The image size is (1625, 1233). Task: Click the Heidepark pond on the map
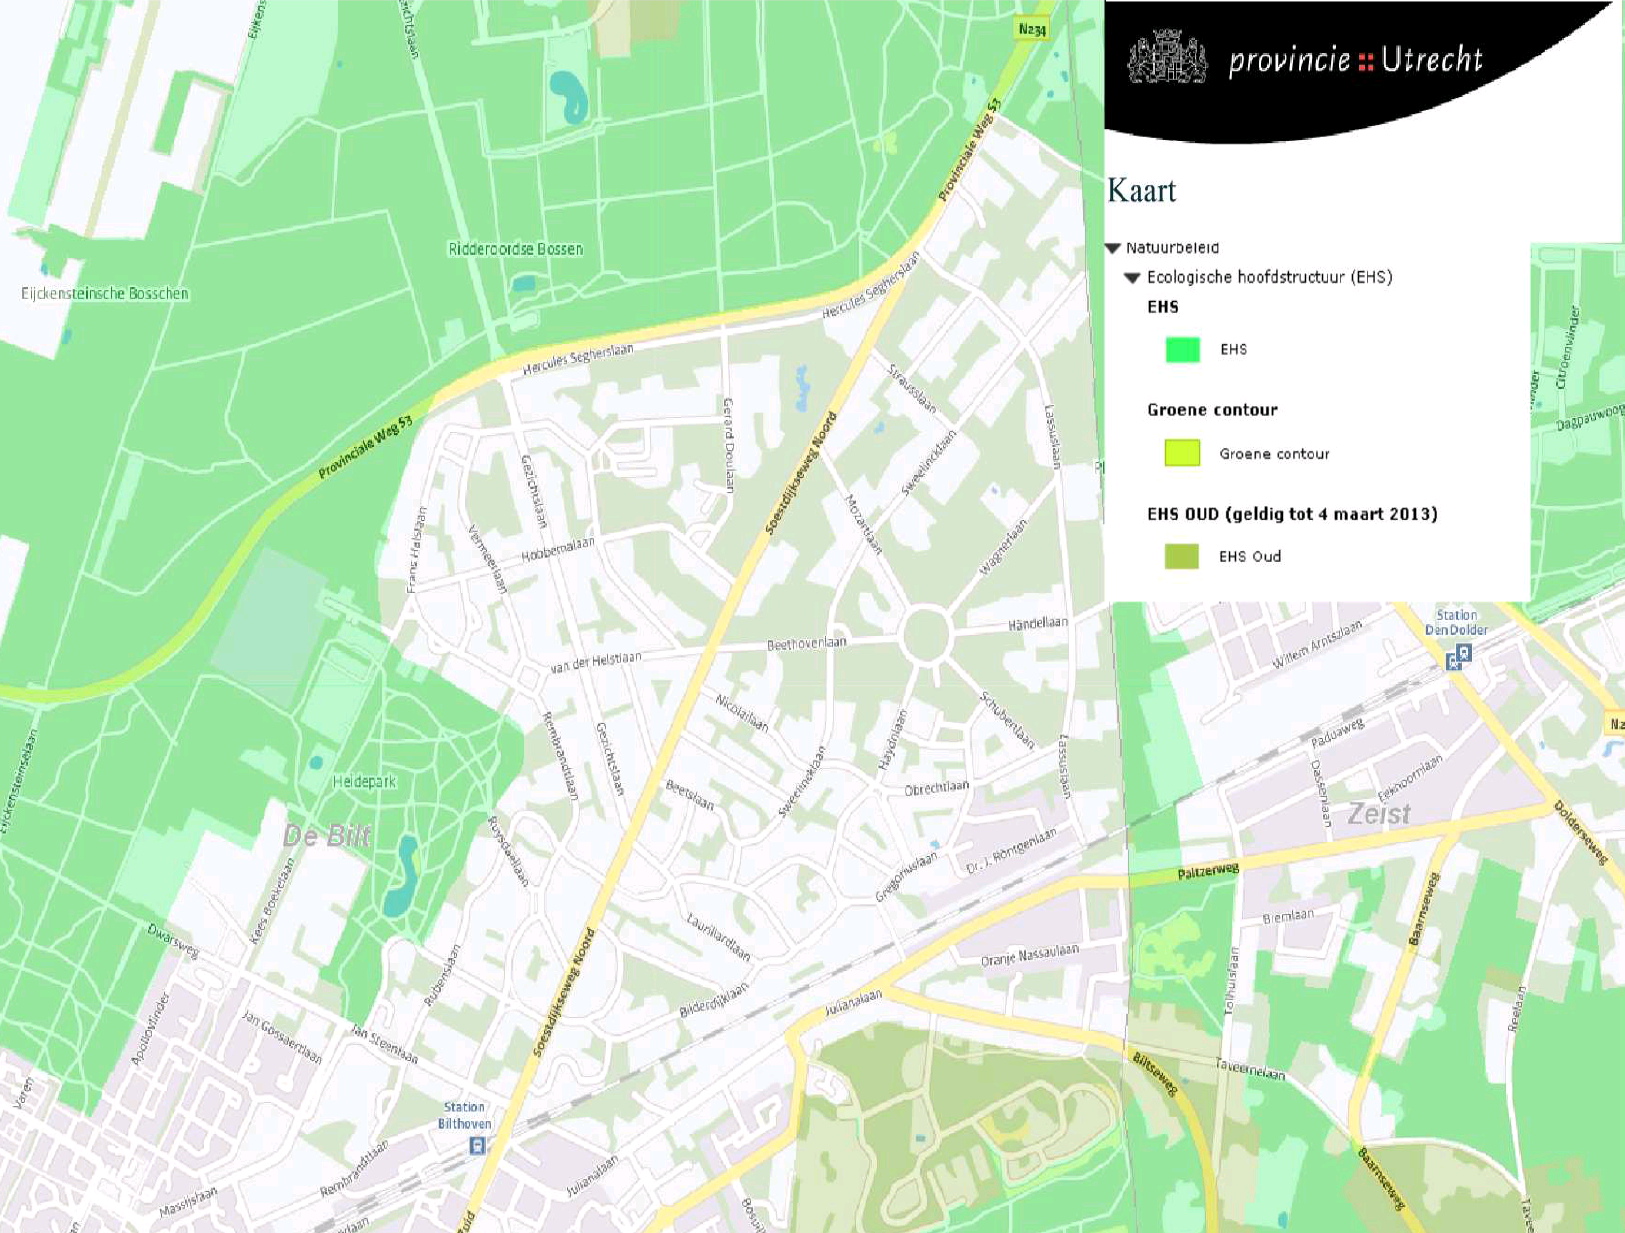402,878
